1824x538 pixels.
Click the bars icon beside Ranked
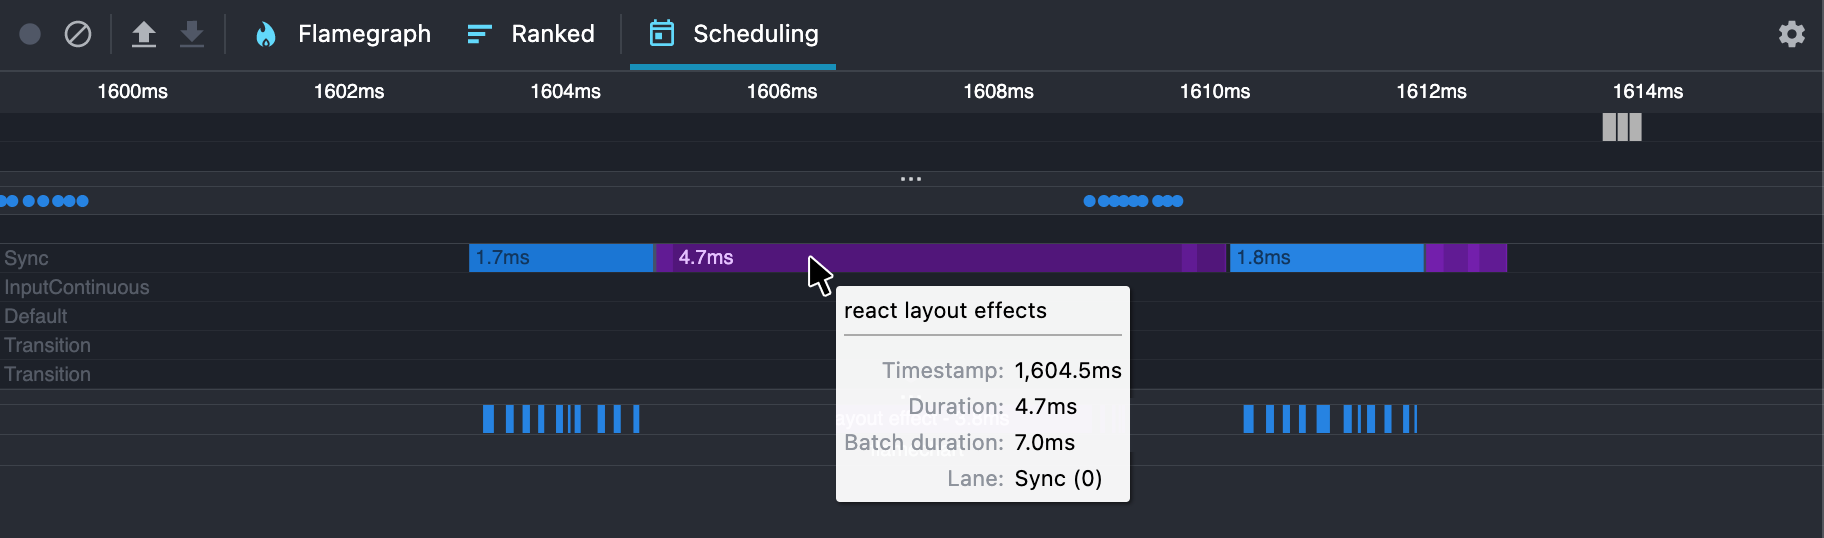[479, 35]
